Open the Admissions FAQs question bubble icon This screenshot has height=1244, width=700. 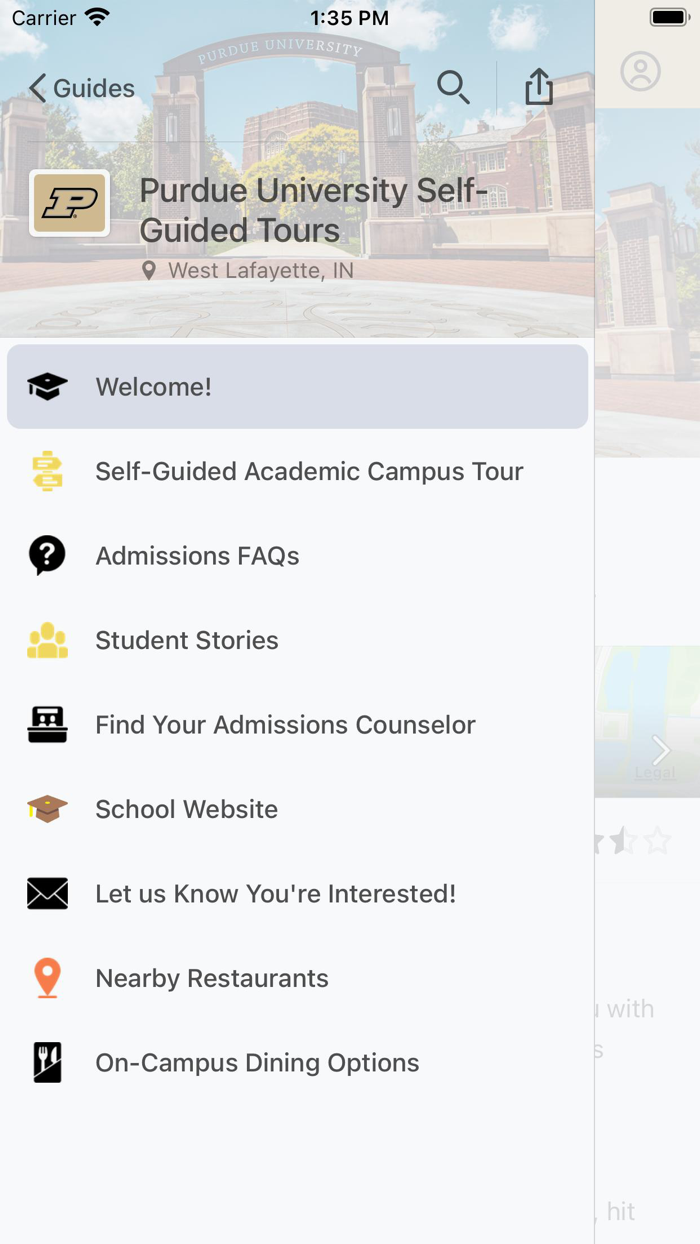45,555
